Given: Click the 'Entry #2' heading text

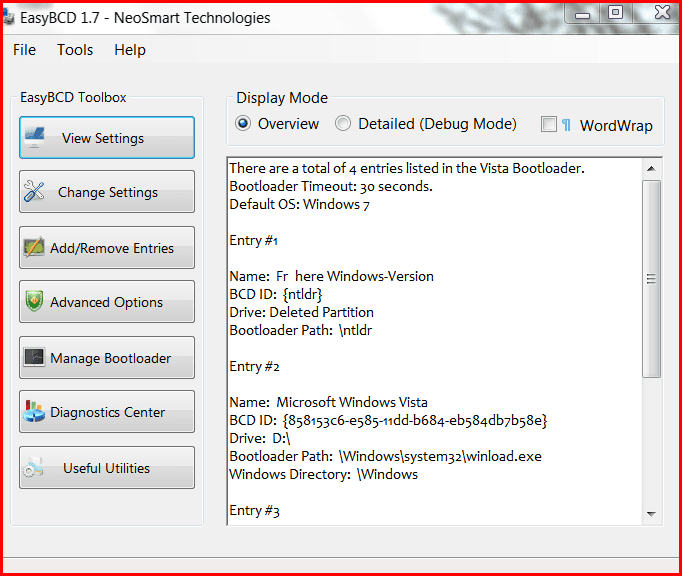Looking at the screenshot, I should [x=254, y=367].
